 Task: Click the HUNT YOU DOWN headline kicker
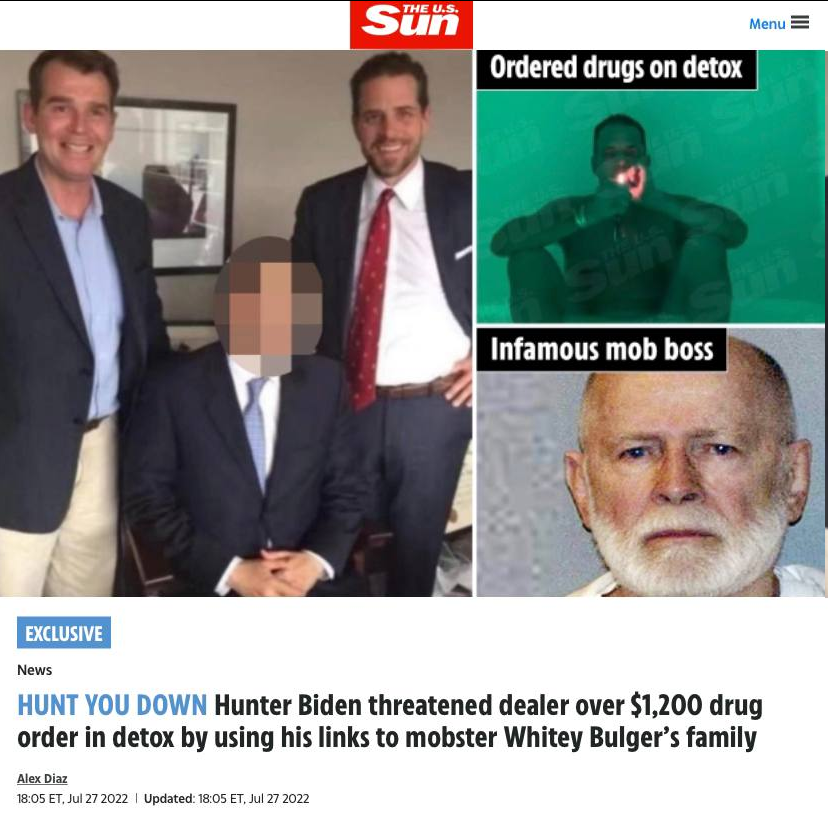(112, 705)
